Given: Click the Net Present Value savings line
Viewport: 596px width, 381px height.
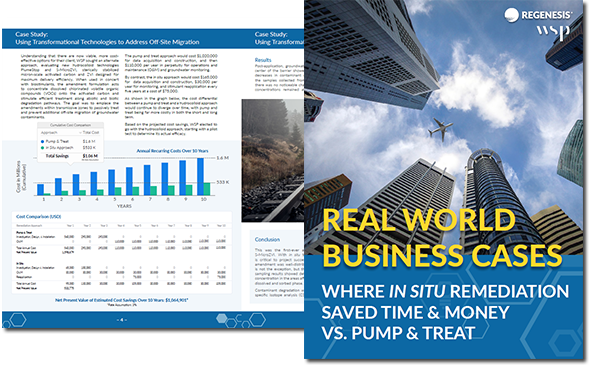Looking at the screenshot, I should (122, 300).
